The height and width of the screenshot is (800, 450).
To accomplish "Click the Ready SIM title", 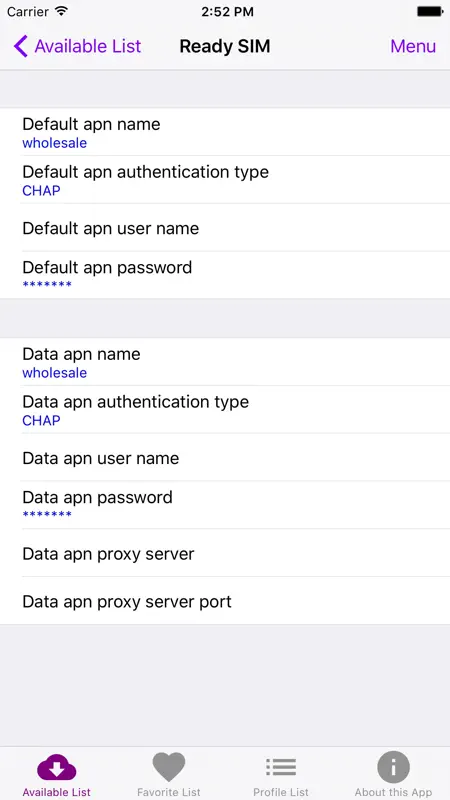I will point(225,46).
